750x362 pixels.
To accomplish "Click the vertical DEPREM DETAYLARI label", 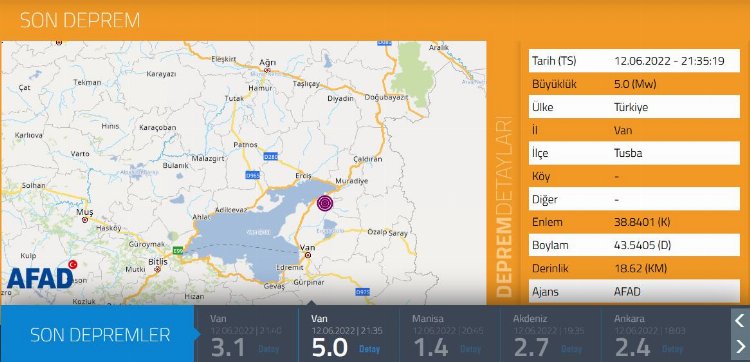I will pos(504,206).
